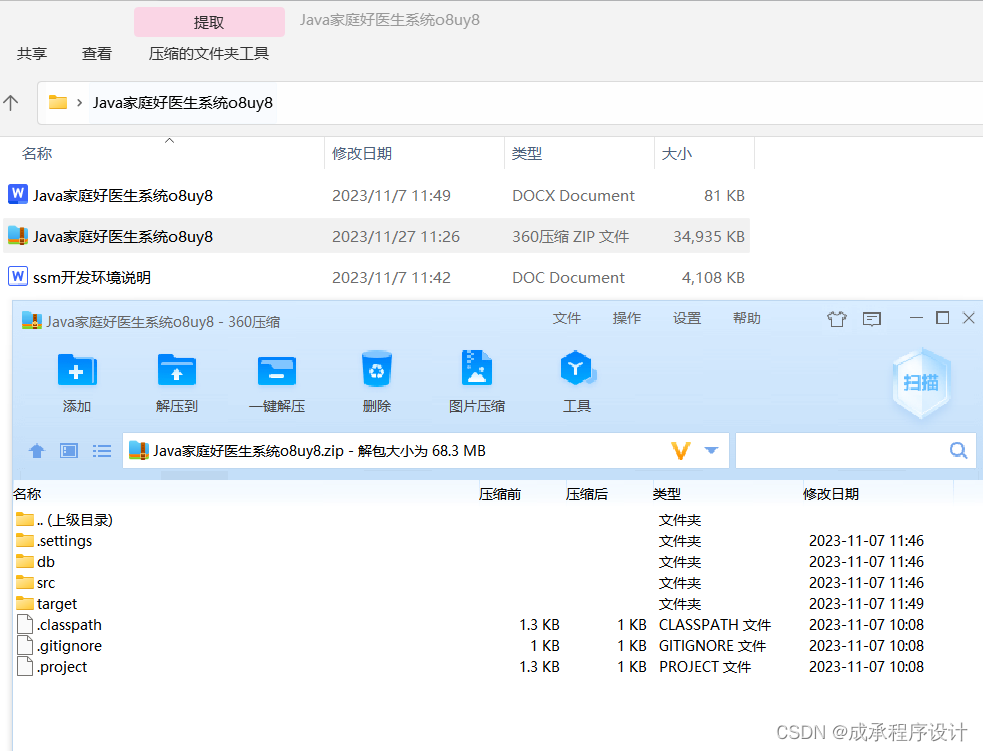
Task: Sort archive entries by 压缩后 column
Action: [x=587, y=494]
